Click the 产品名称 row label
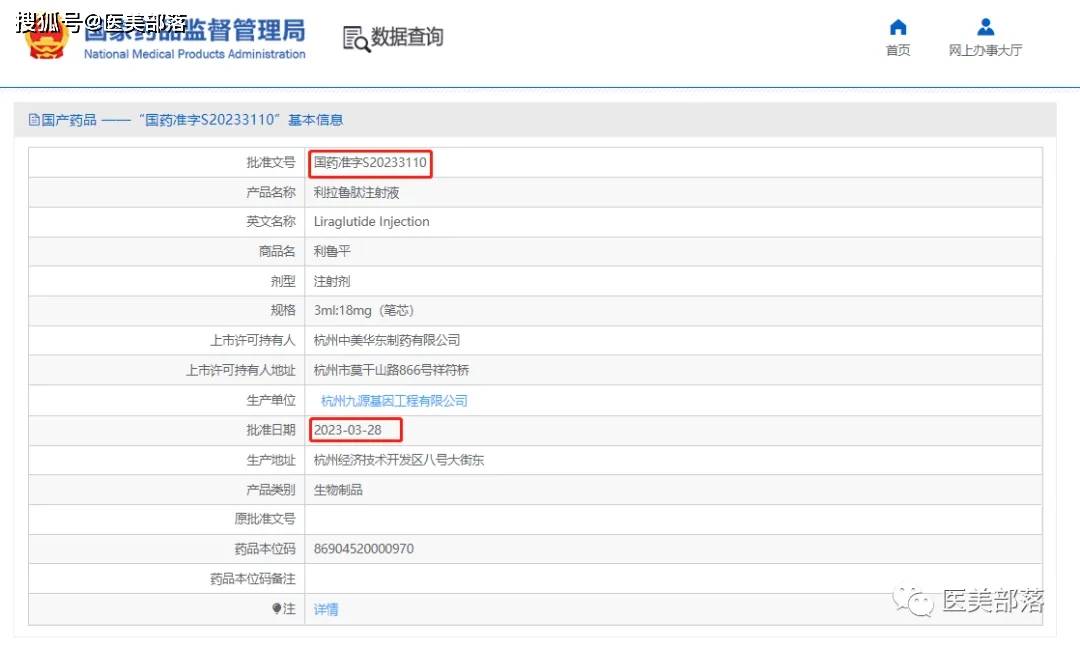 click(271, 193)
